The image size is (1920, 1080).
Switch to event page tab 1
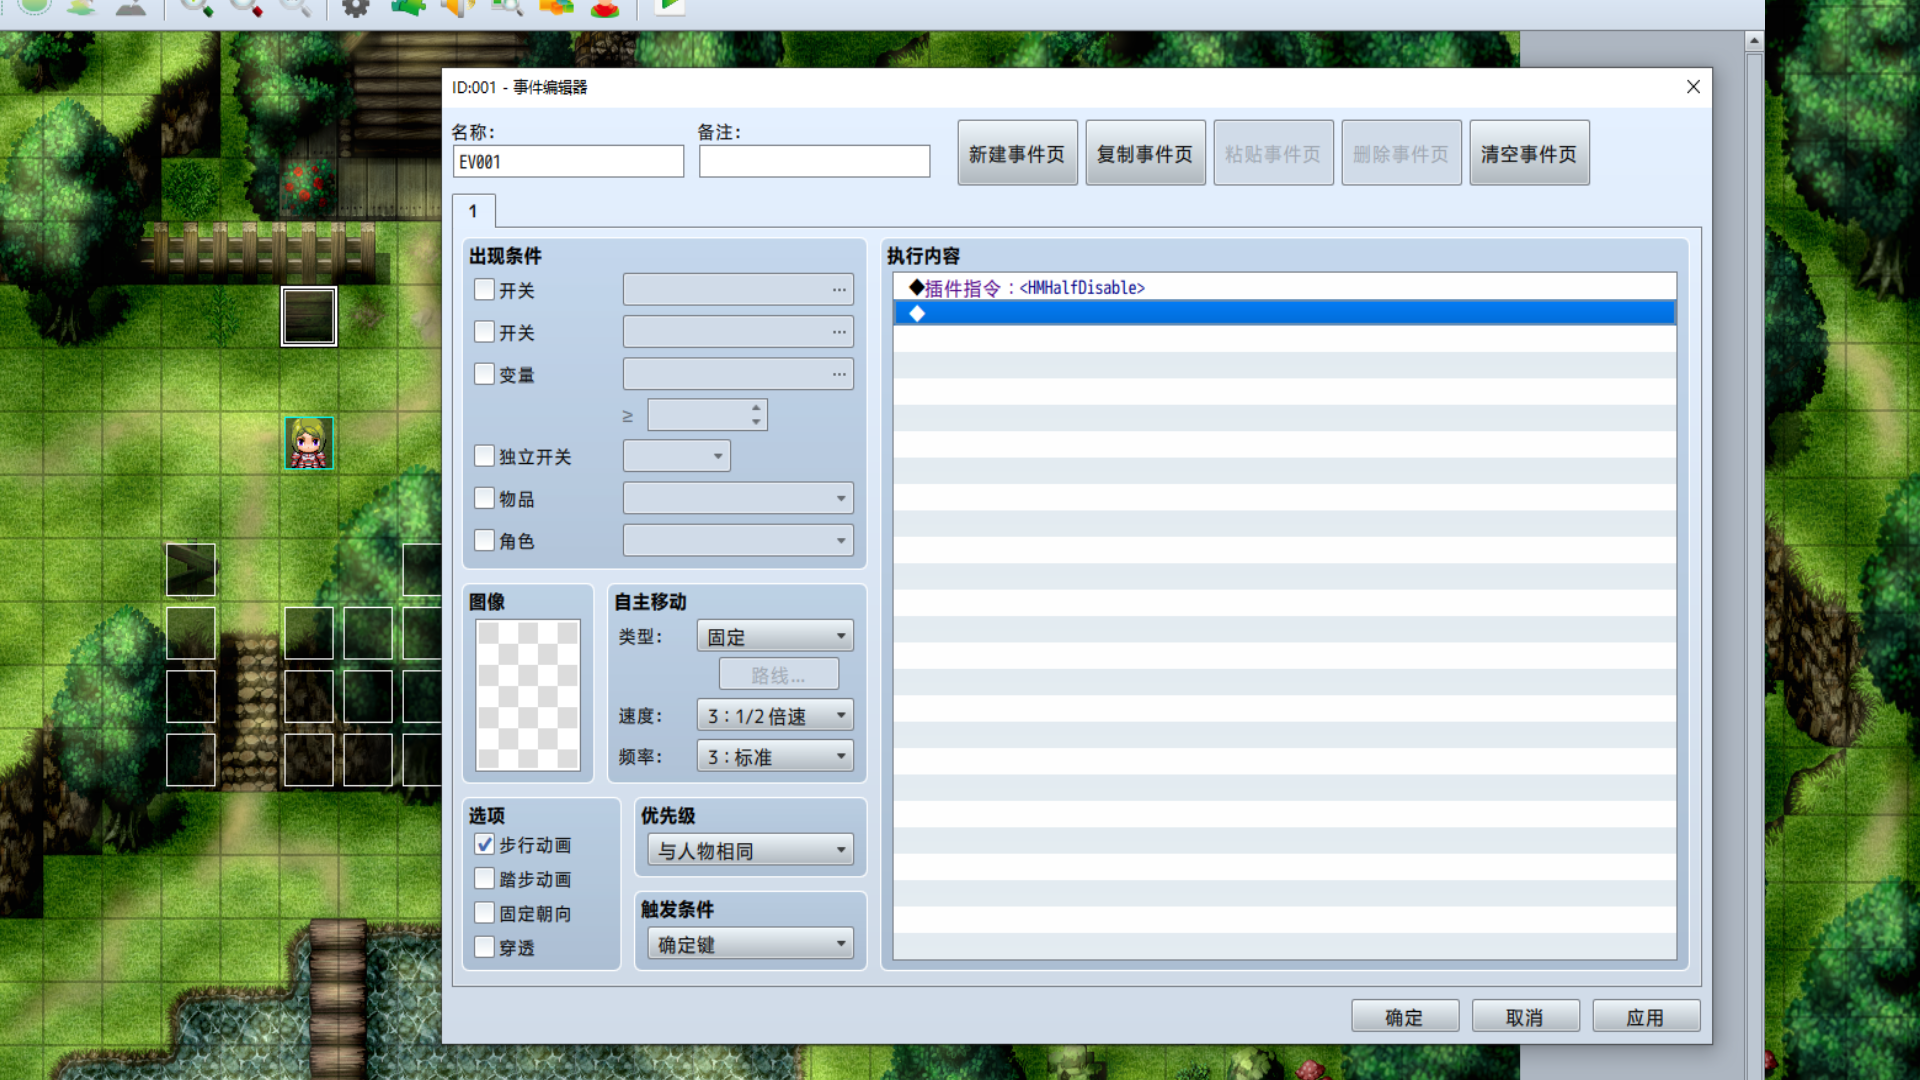[x=473, y=211]
